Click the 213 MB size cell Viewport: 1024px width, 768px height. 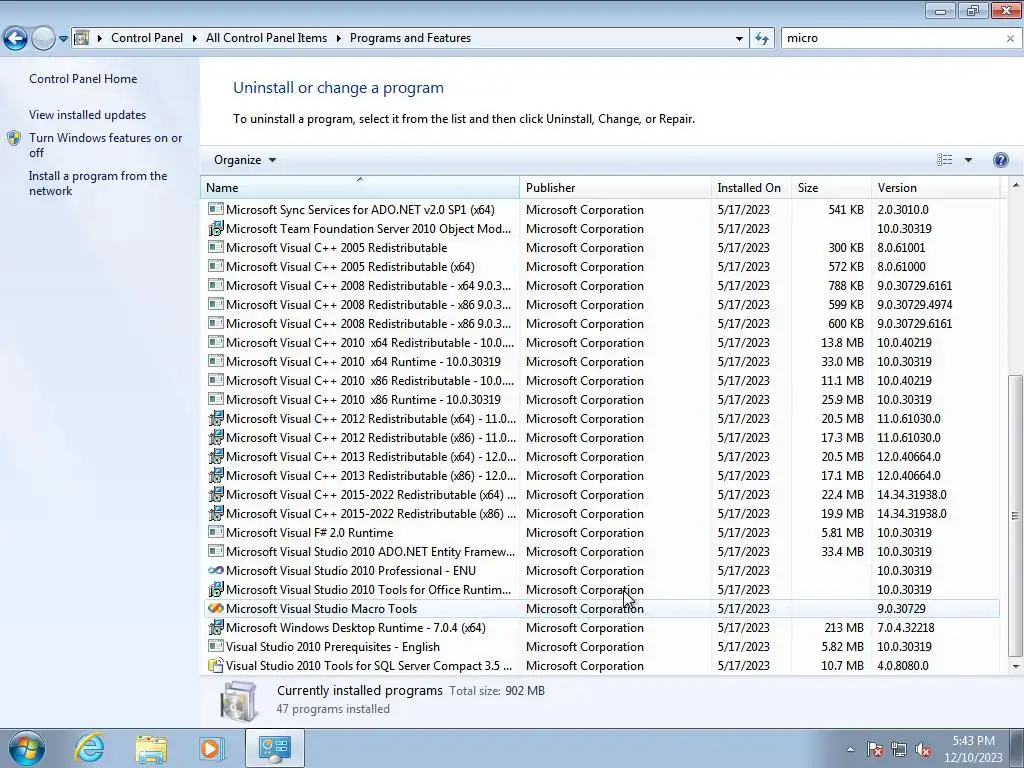(844, 628)
